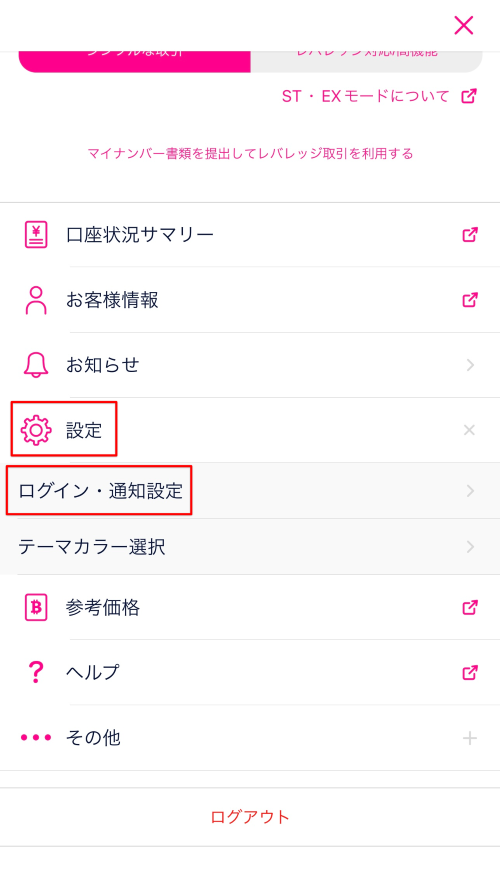
Task: Close the menu with the pink X
Action: [x=463, y=25]
